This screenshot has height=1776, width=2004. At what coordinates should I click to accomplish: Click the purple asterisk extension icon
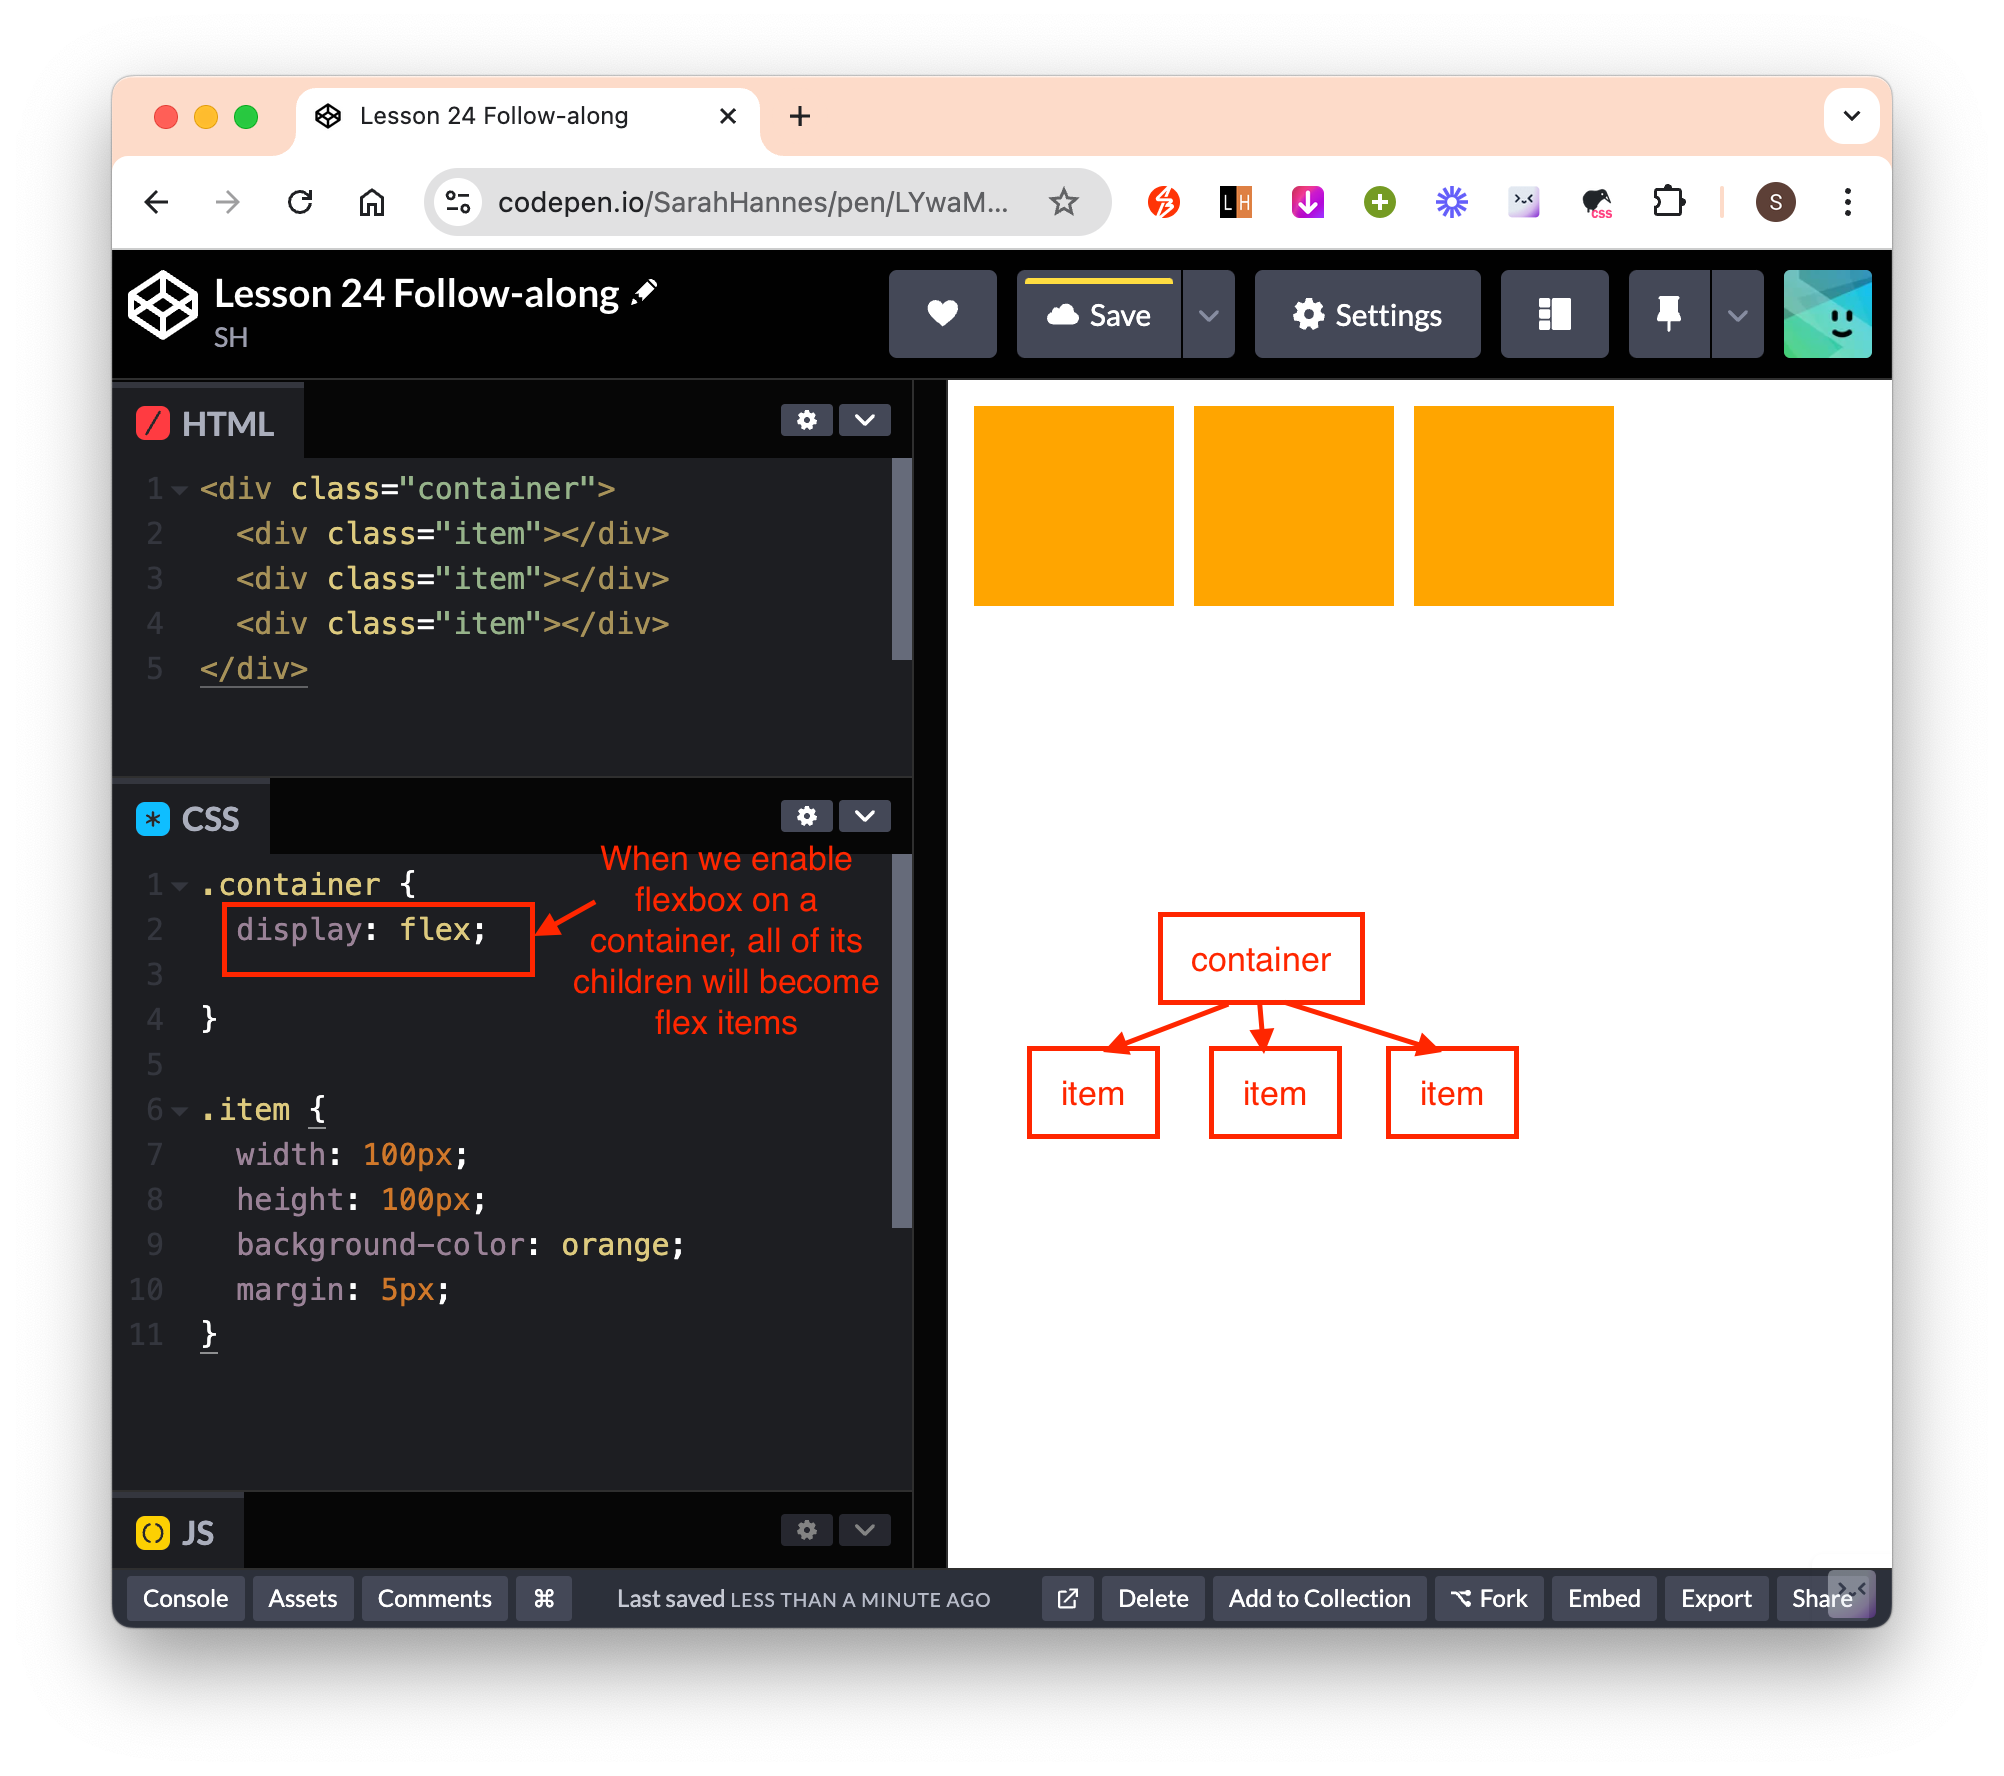tap(1452, 202)
